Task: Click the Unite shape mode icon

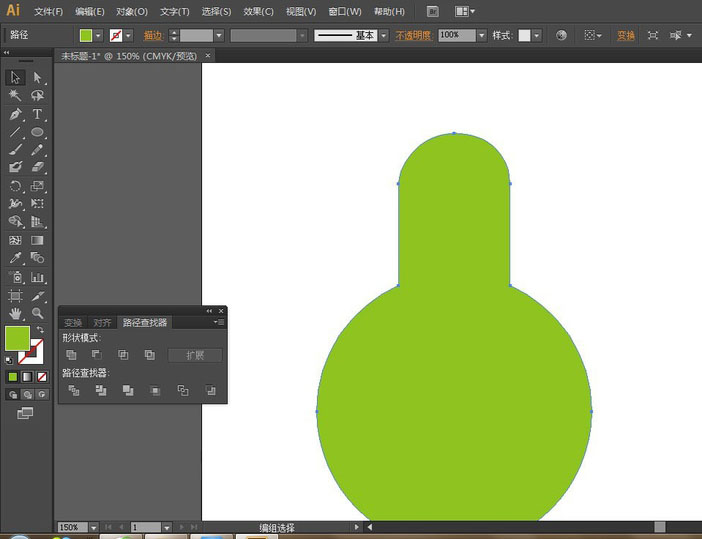Action: tap(71, 355)
